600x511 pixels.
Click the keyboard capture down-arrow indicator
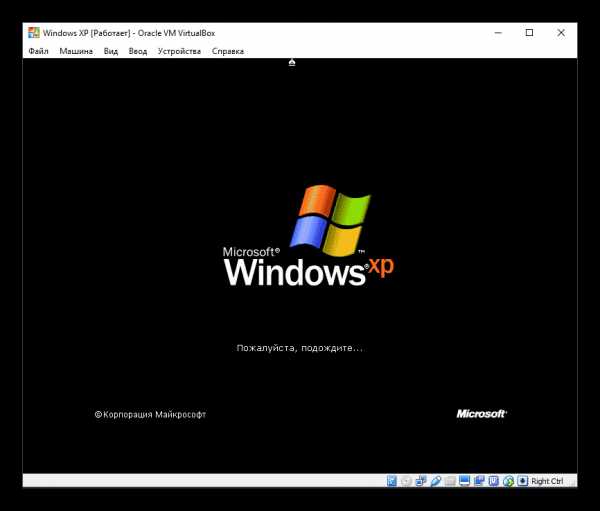tap(523, 481)
